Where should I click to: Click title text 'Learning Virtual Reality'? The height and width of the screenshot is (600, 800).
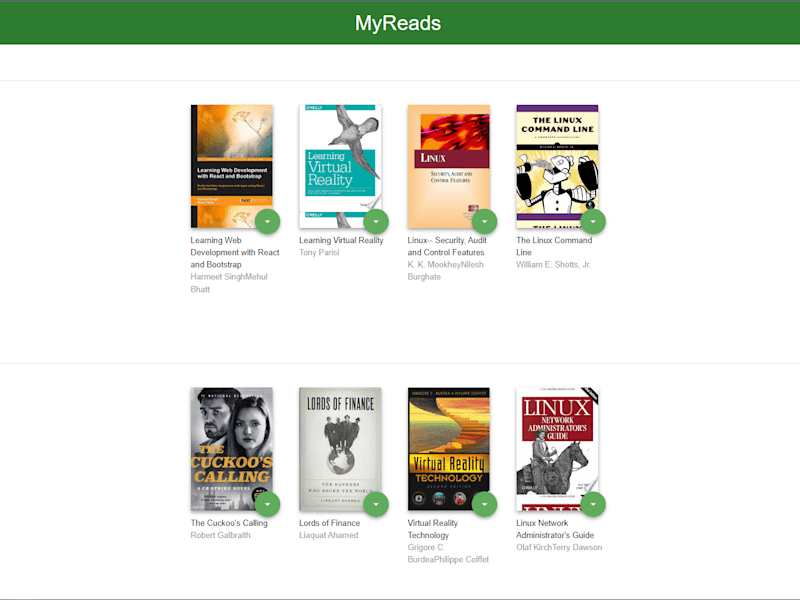(x=341, y=240)
